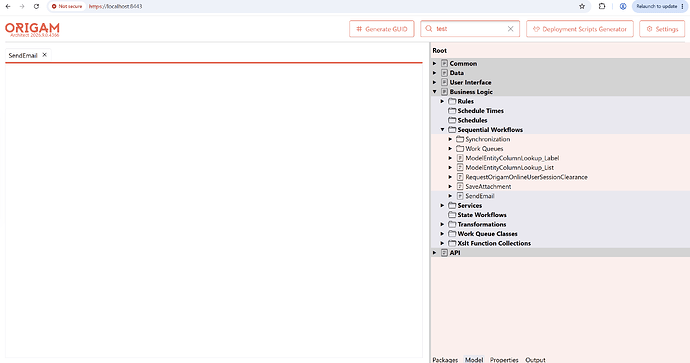The height and width of the screenshot is (363, 690).
Task: Click ModelEntityColumnLookup_List workflow icon
Action: click(460, 168)
